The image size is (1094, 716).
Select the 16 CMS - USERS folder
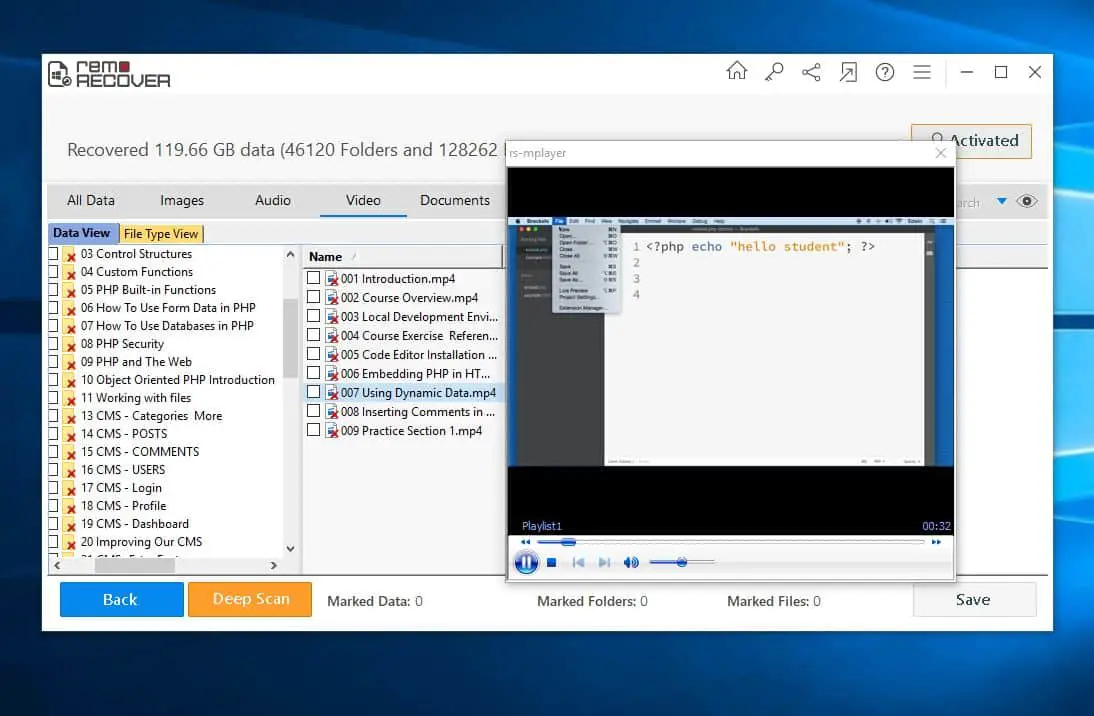pyautogui.click(x=123, y=470)
